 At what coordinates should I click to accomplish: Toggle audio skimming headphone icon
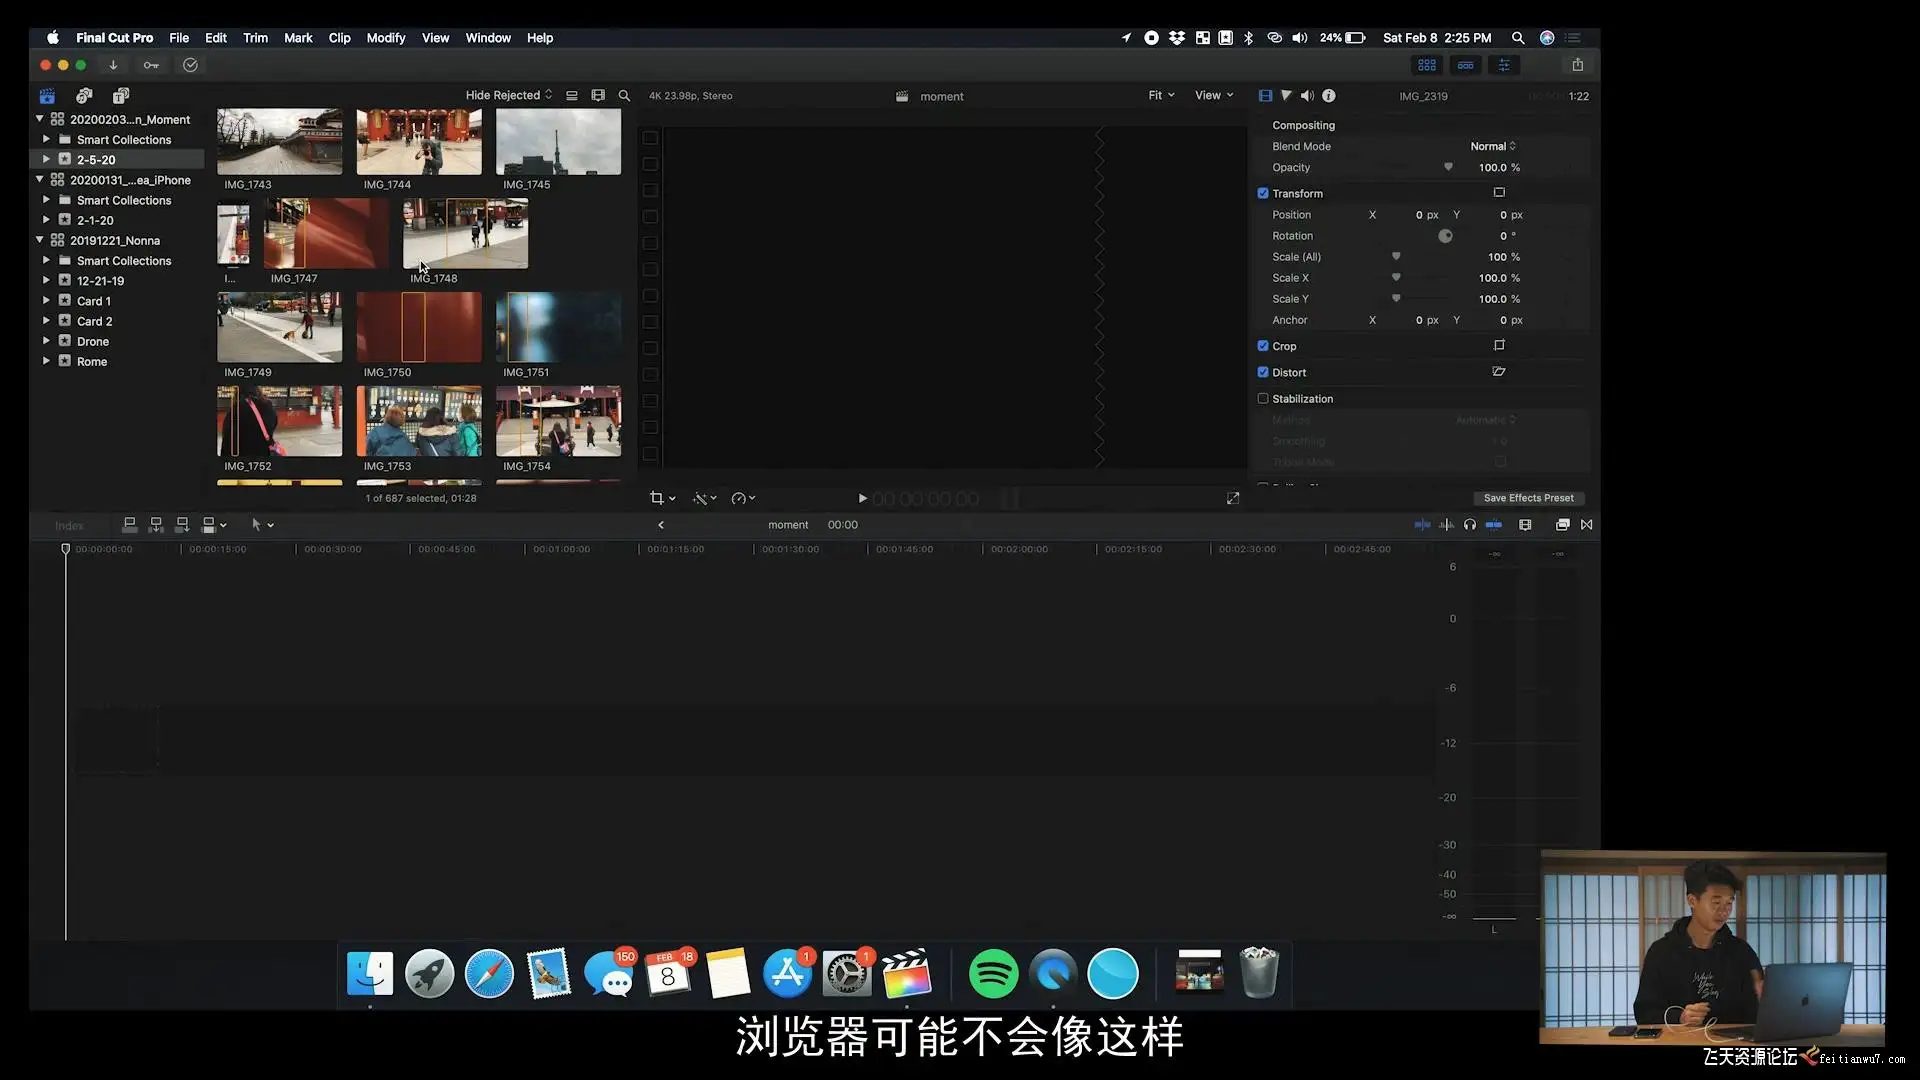[1469, 525]
